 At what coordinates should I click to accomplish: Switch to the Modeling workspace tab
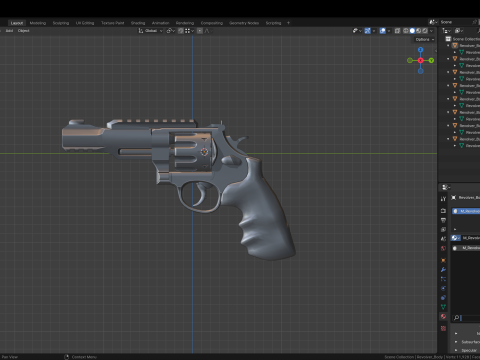point(38,23)
